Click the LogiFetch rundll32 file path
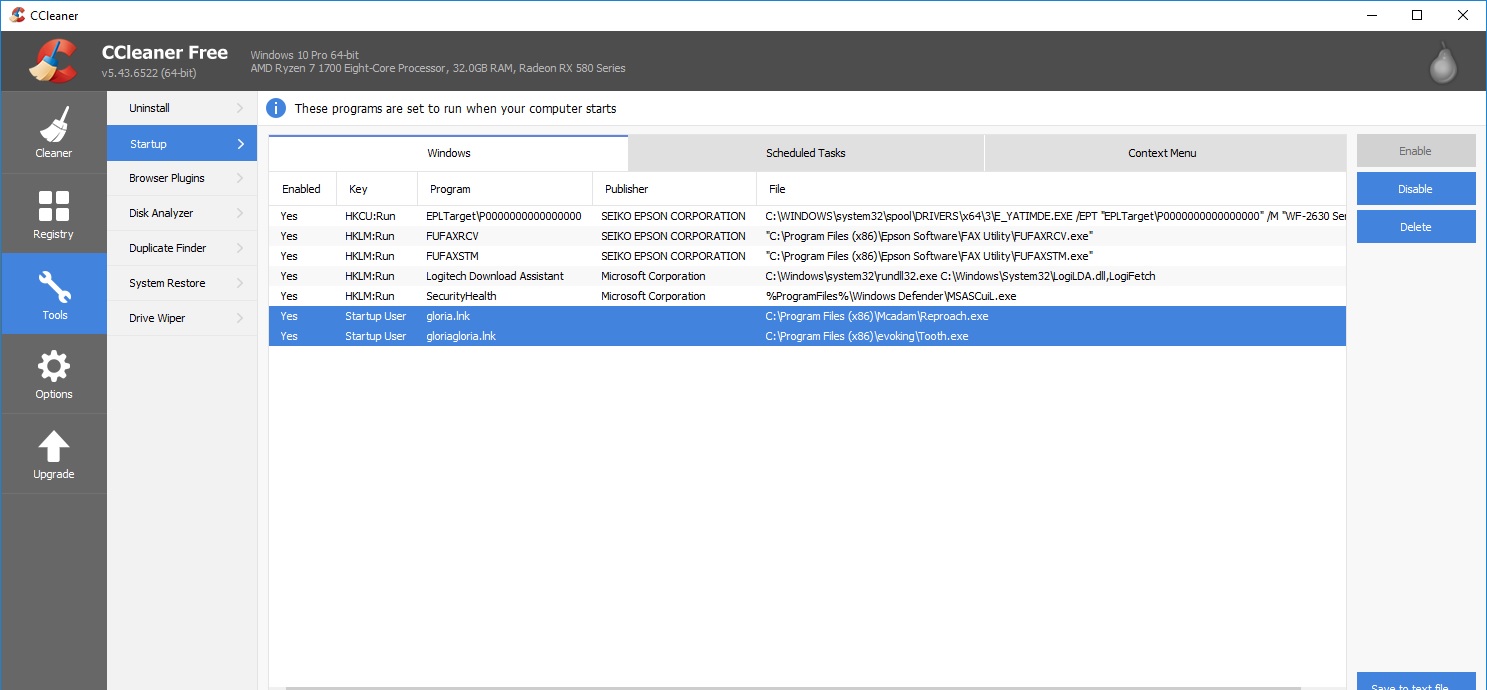Screen dimensions: 1487x690 (960, 276)
